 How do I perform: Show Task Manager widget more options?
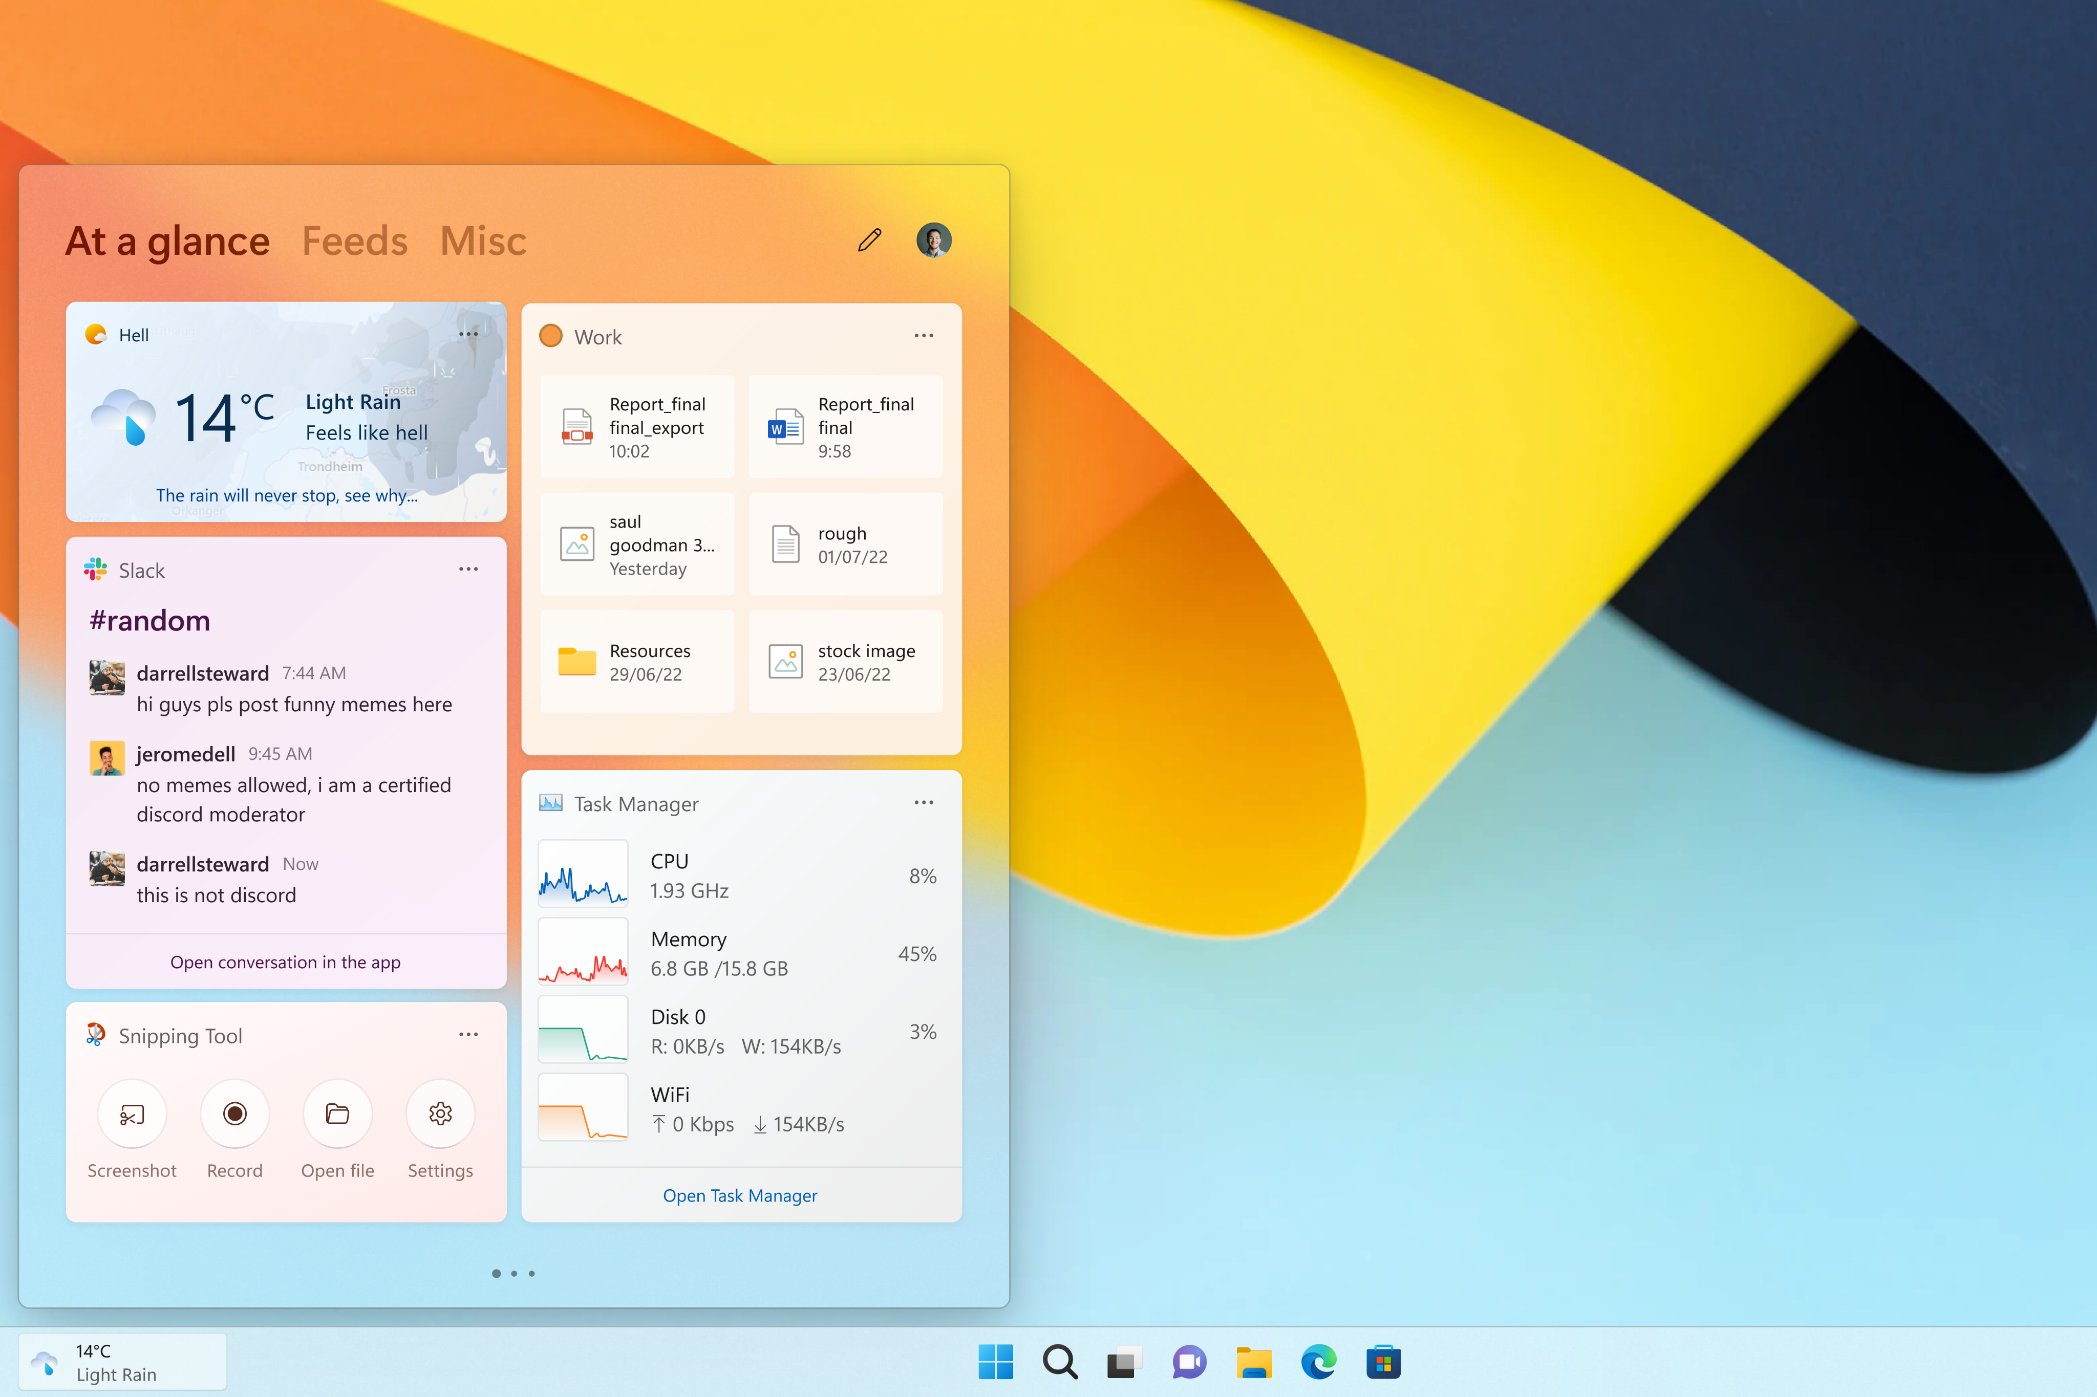(x=924, y=803)
